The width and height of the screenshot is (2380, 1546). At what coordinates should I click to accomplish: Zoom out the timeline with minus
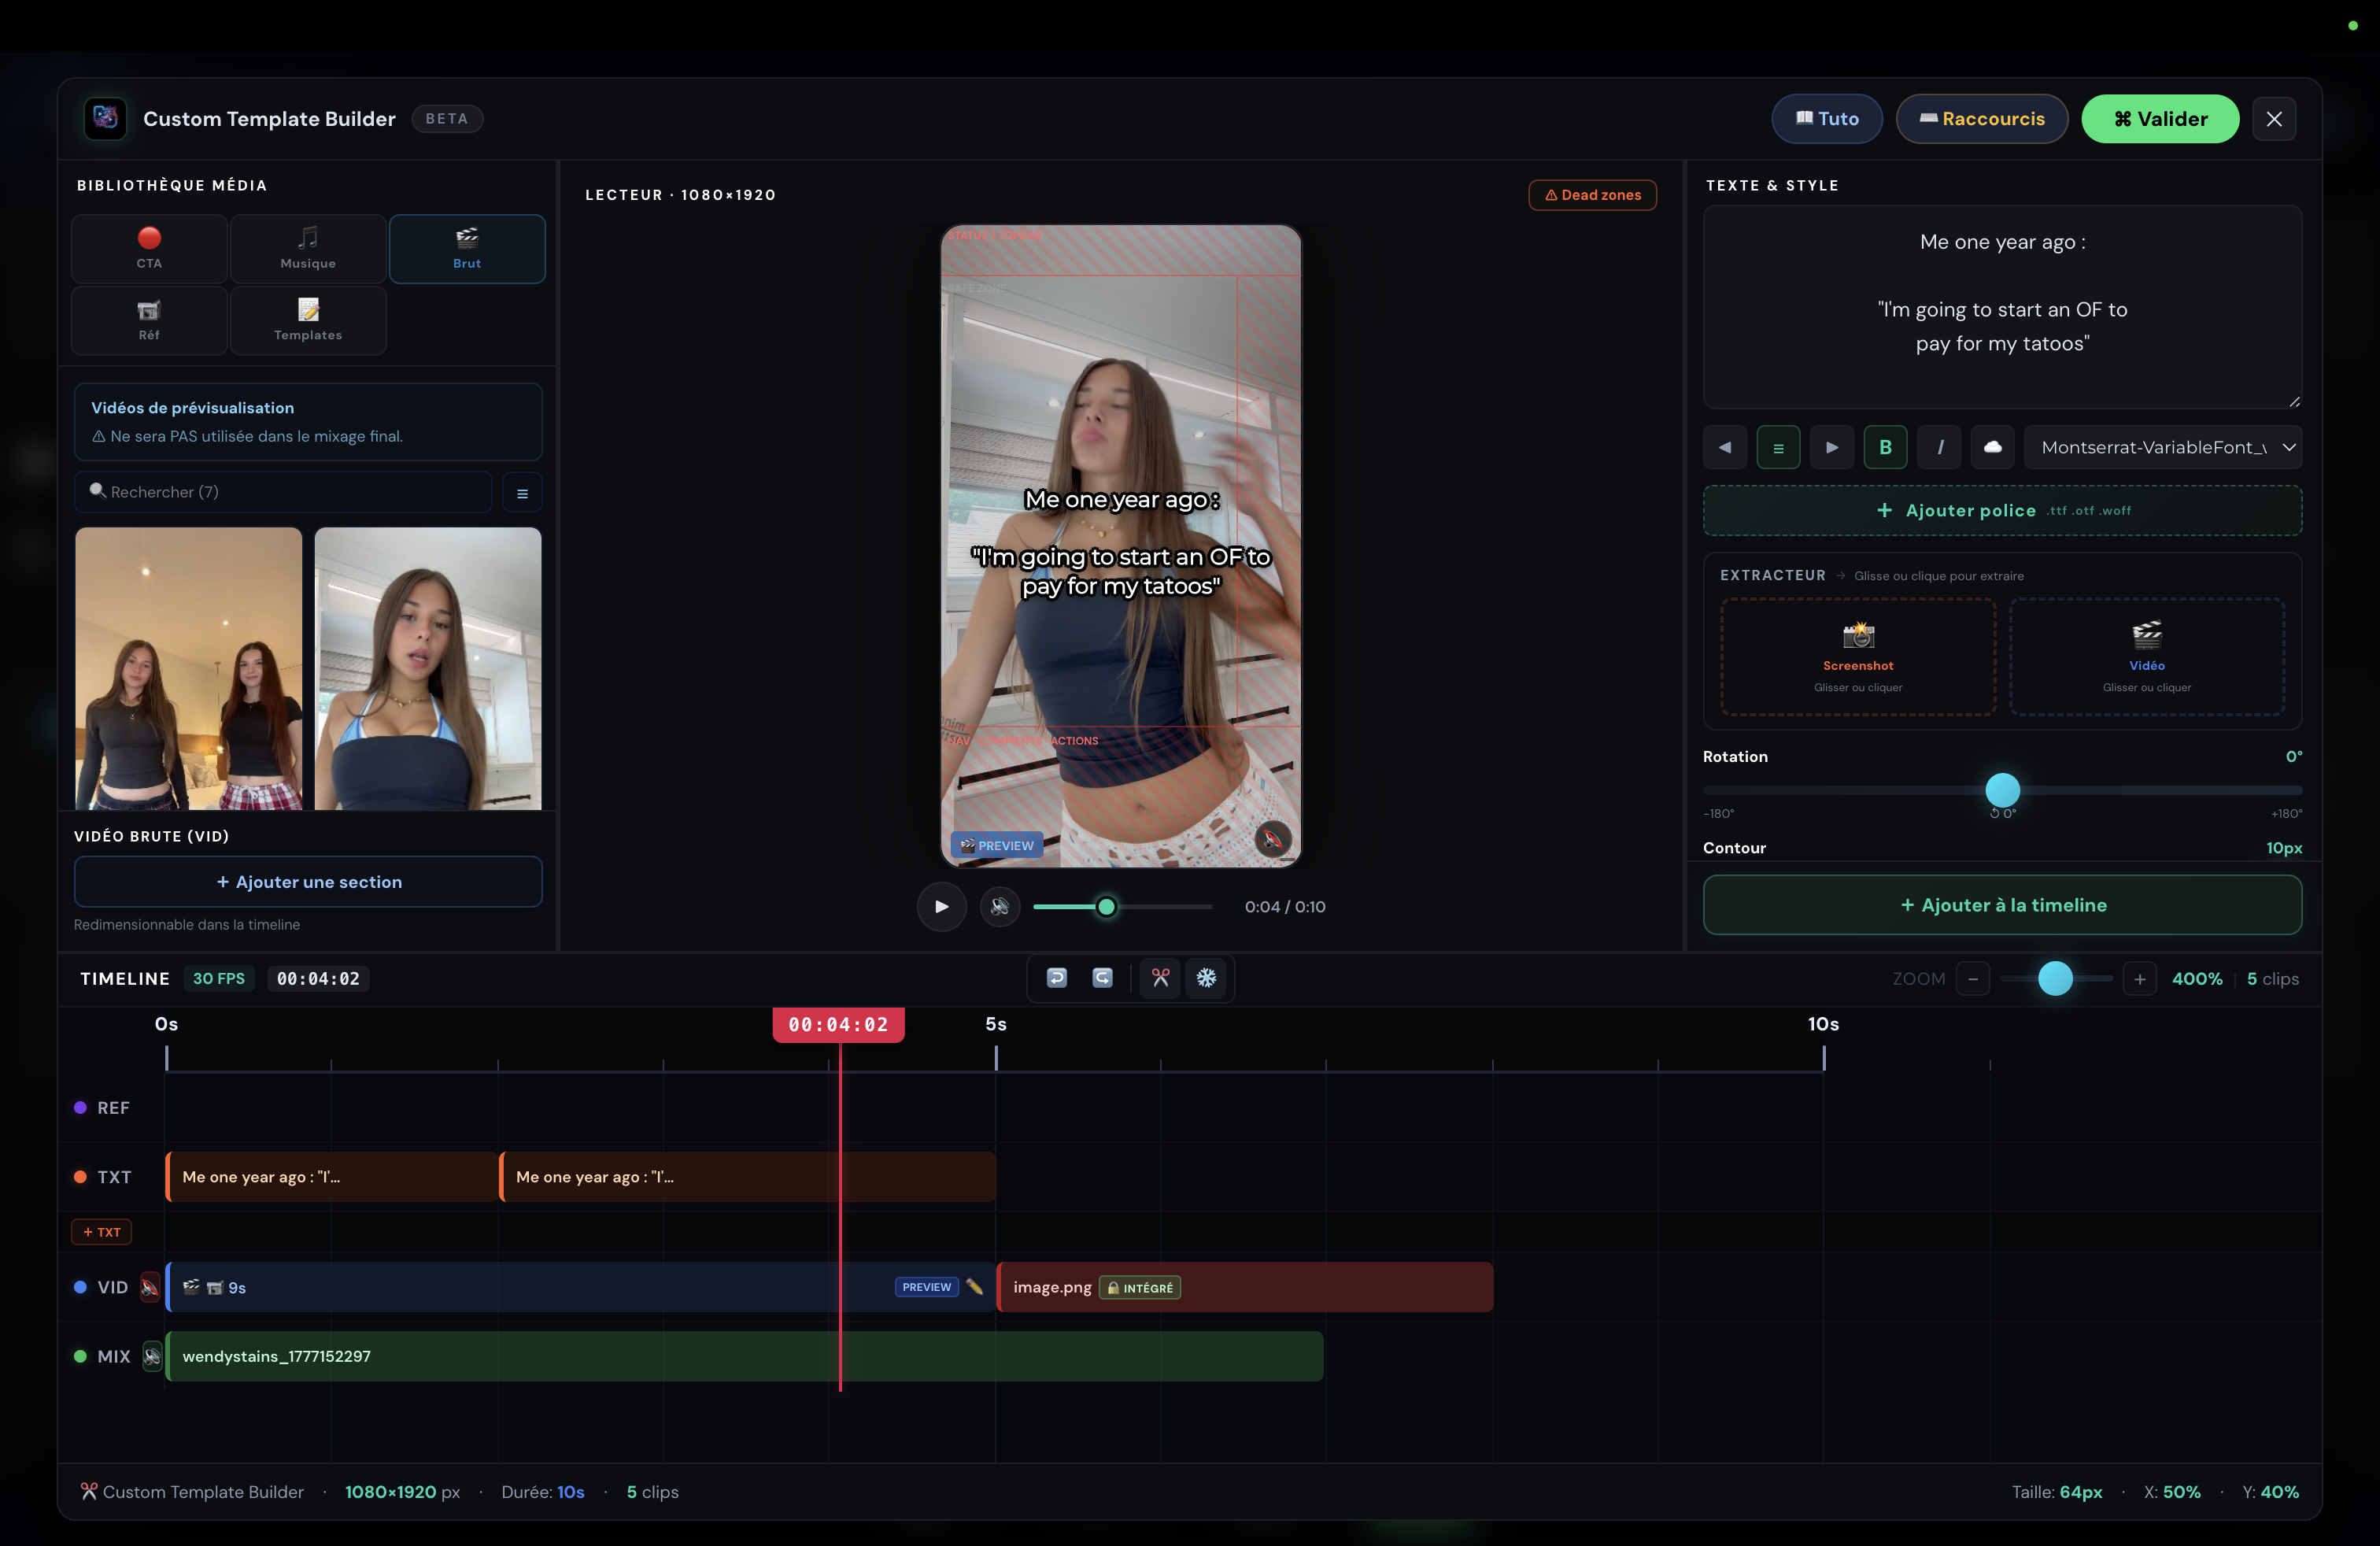(1973, 979)
